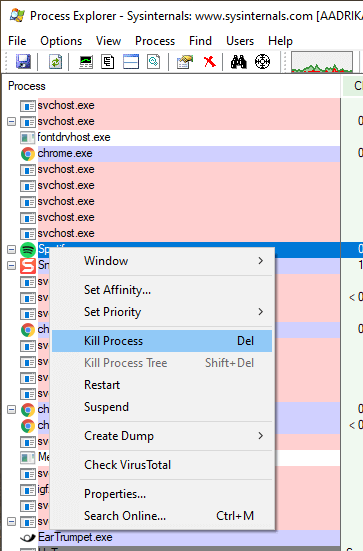Toggle the Show Lower Pane toolbar icon
The image size is (363, 551).
pos(131,62)
